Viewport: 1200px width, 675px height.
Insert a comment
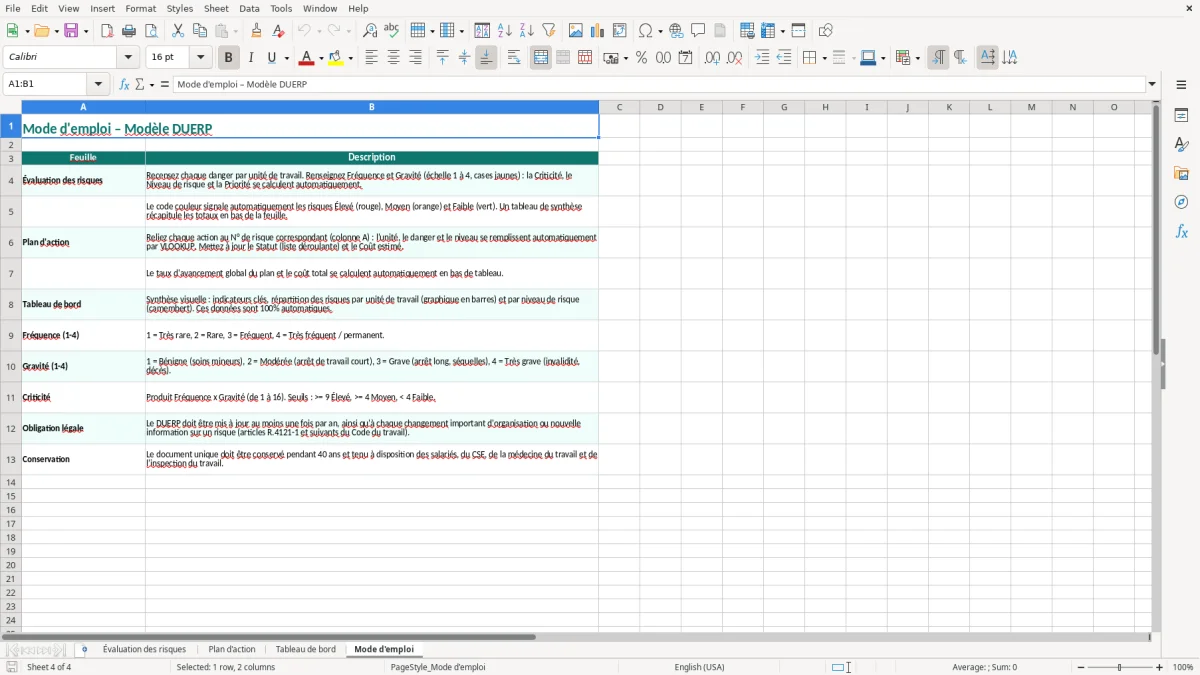pyautogui.click(x=698, y=31)
